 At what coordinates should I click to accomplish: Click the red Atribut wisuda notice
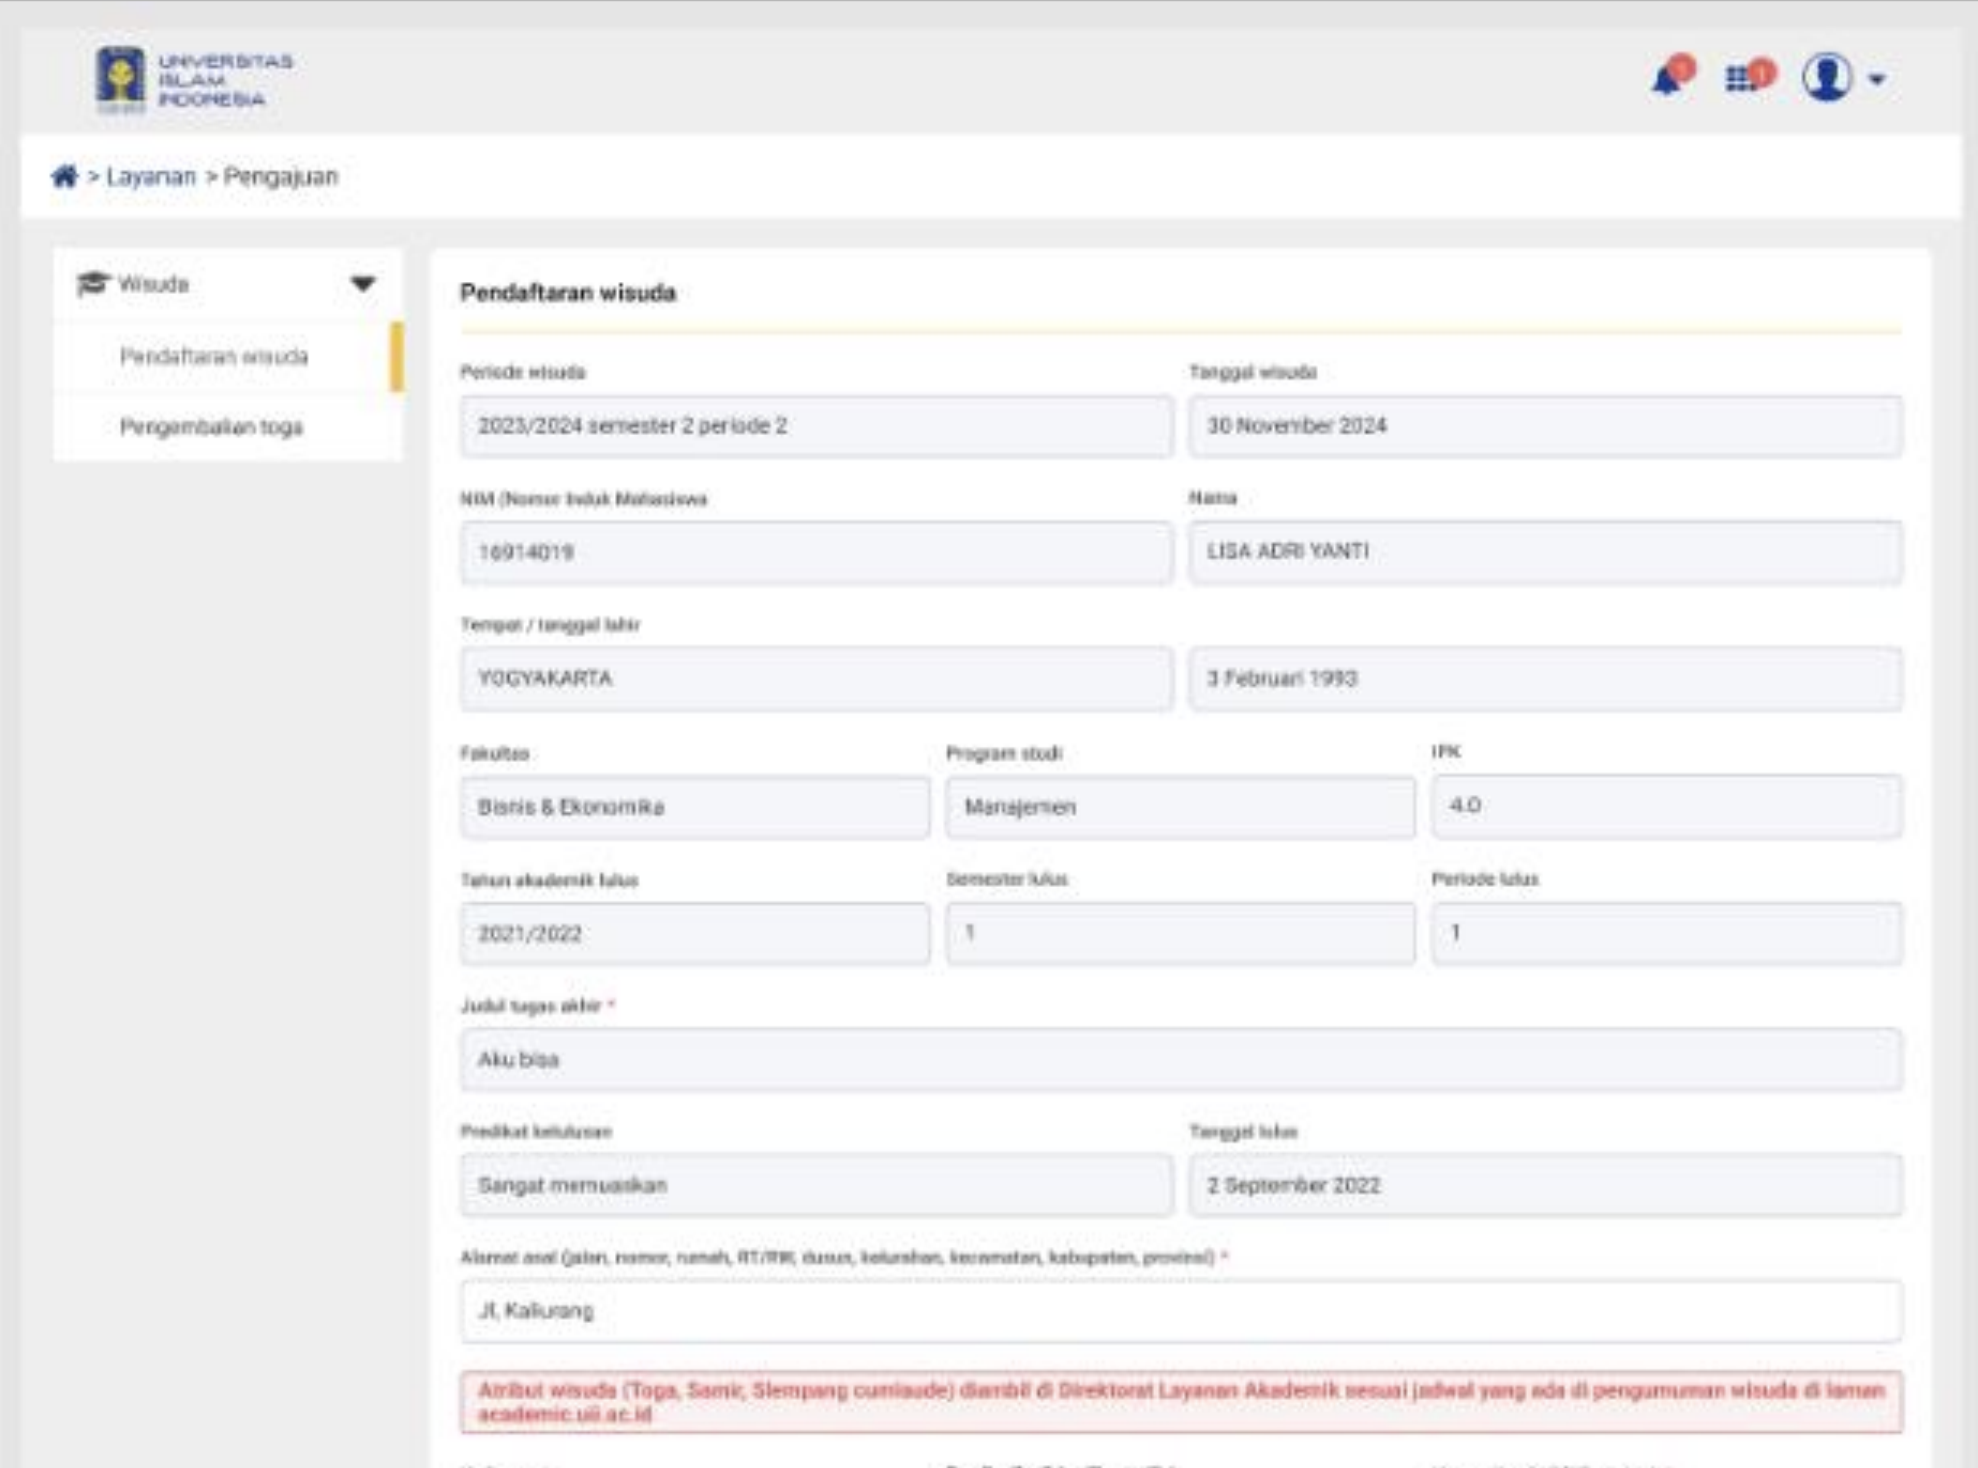point(1180,1402)
